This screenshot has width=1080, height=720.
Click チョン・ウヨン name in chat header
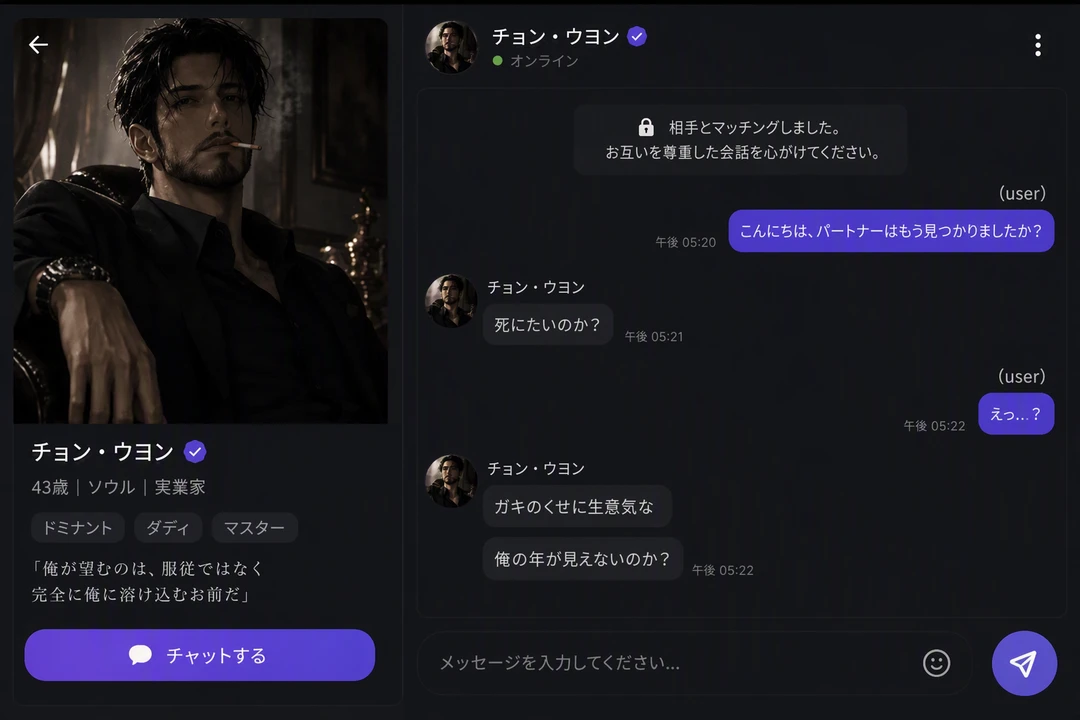(x=556, y=37)
